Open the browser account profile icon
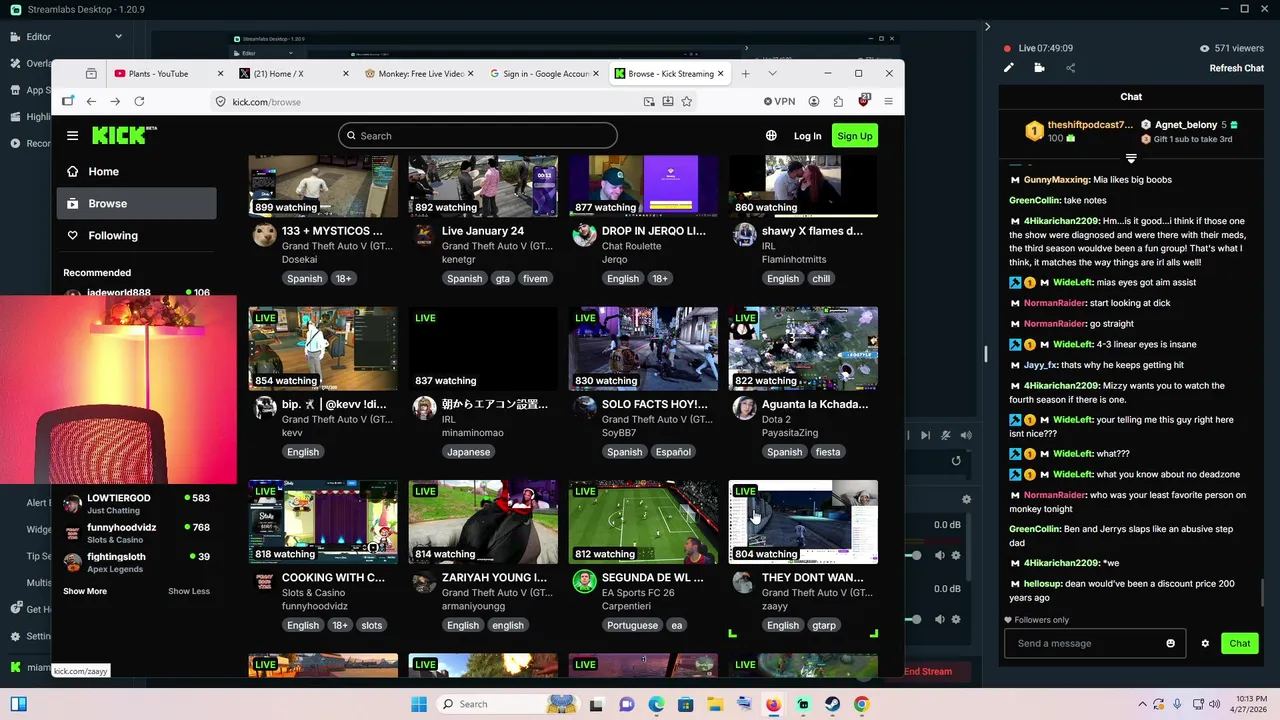Image resolution: width=1280 pixels, height=720 pixels. click(x=814, y=101)
